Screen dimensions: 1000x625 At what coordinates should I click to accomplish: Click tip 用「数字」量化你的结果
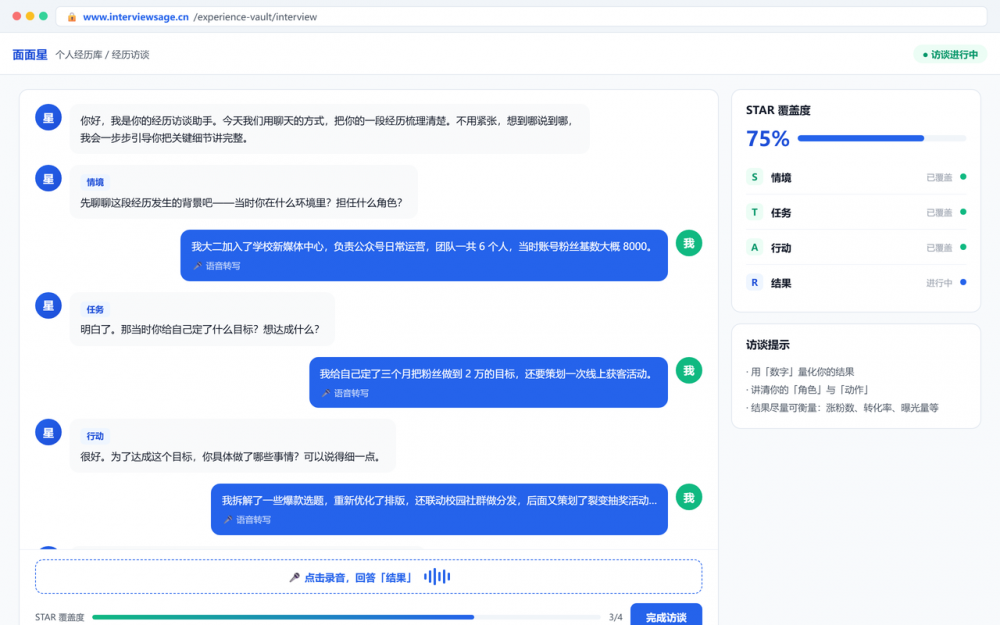click(x=800, y=372)
